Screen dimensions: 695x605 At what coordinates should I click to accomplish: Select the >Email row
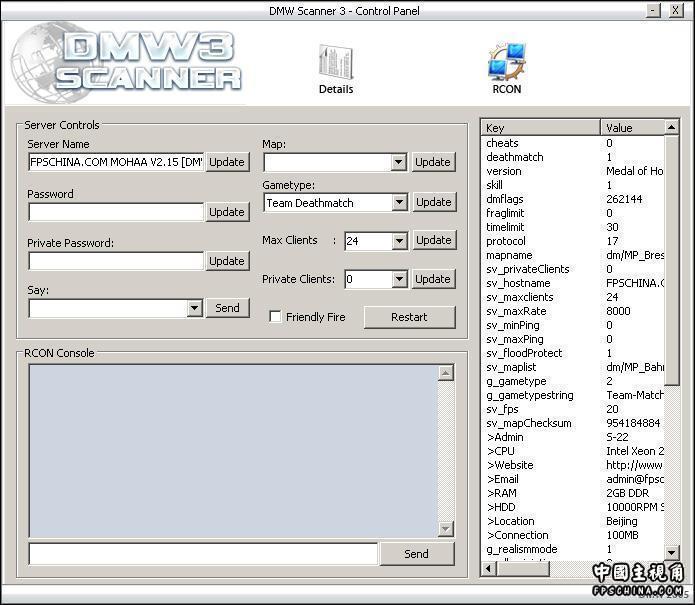click(x=573, y=480)
